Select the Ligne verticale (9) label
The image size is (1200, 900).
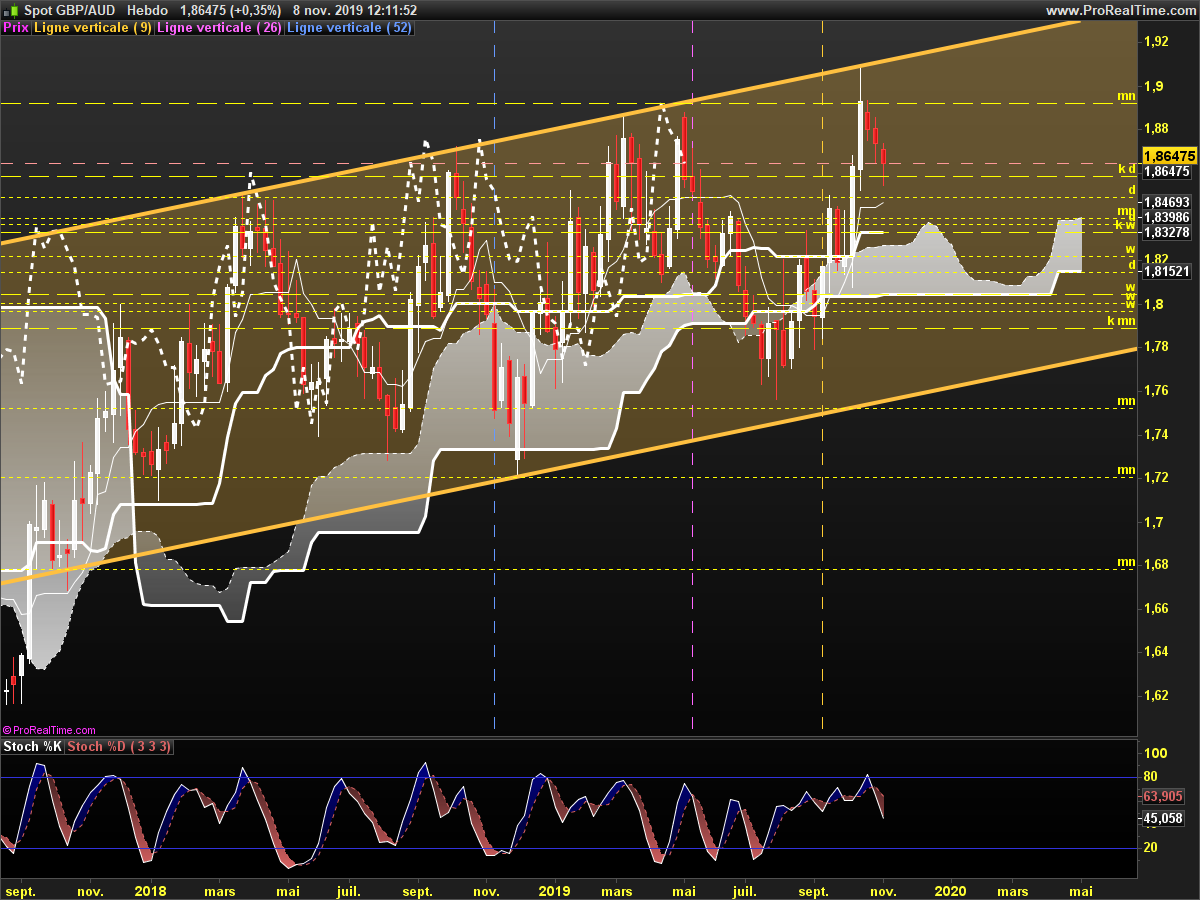coord(93,28)
